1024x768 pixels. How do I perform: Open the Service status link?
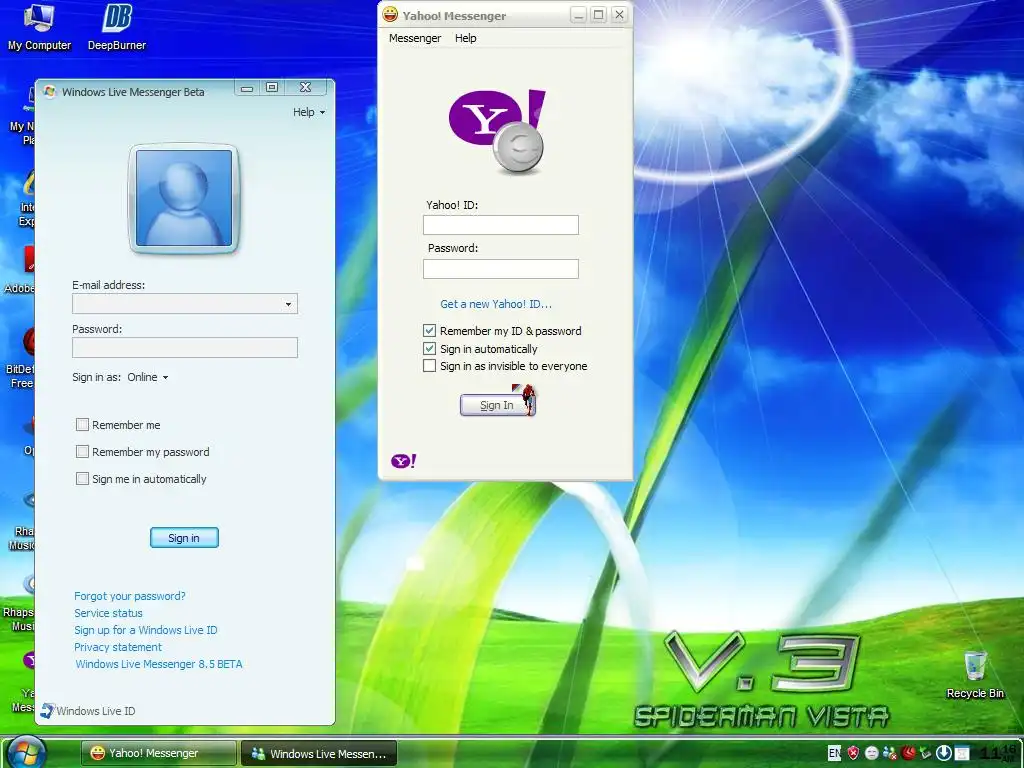click(108, 613)
